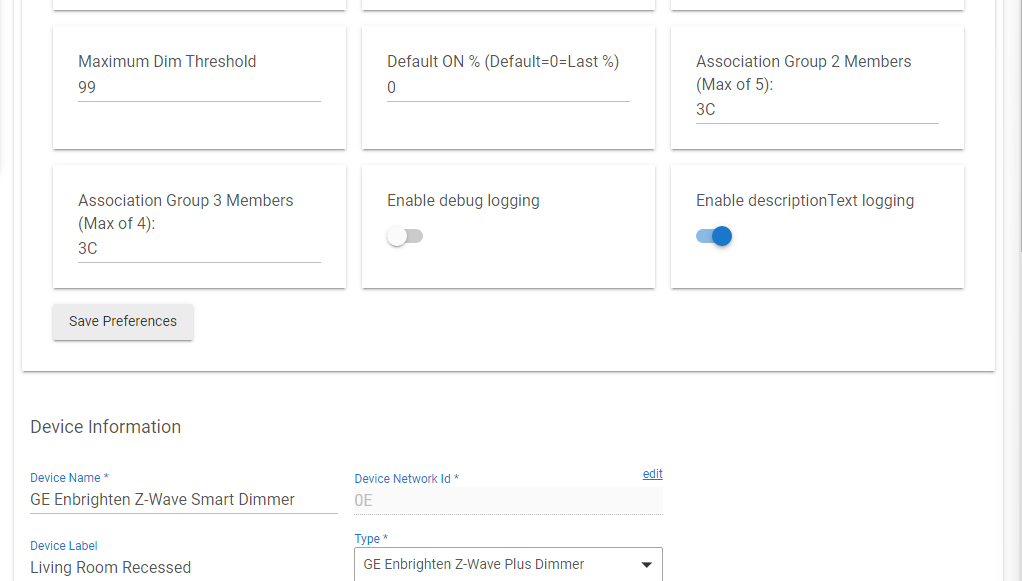Click the Save Preferences button
1022x581 pixels.
click(x=123, y=321)
